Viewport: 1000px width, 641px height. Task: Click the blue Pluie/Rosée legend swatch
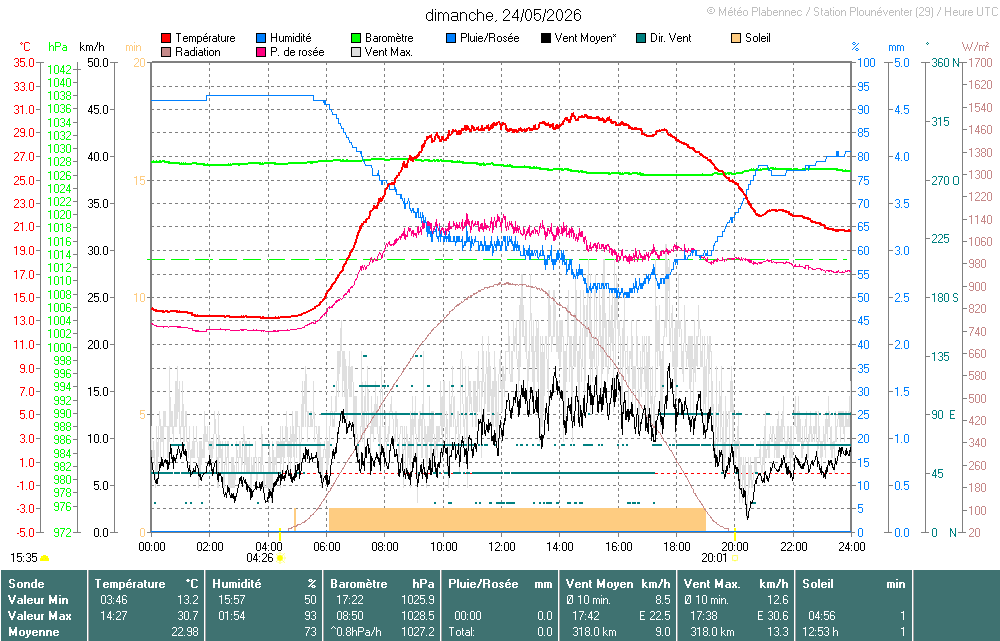(451, 38)
